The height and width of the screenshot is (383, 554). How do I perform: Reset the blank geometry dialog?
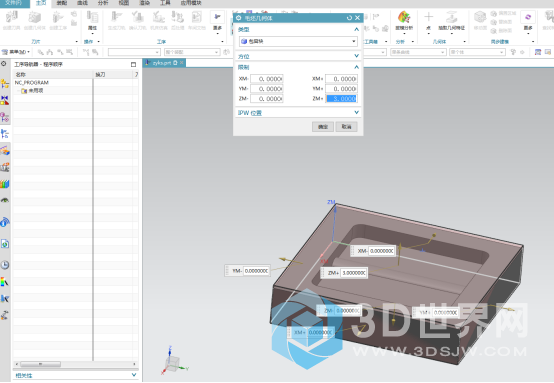349,18
